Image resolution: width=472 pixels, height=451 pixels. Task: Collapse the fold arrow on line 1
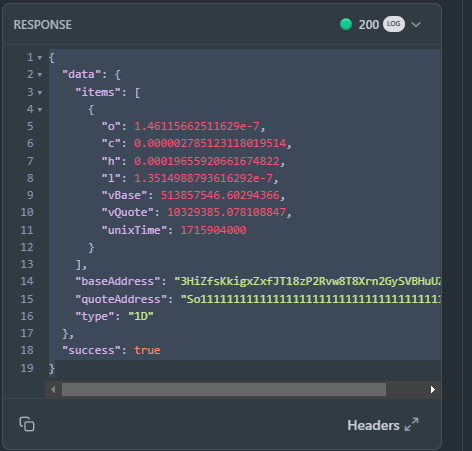pyautogui.click(x=40, y=58)
